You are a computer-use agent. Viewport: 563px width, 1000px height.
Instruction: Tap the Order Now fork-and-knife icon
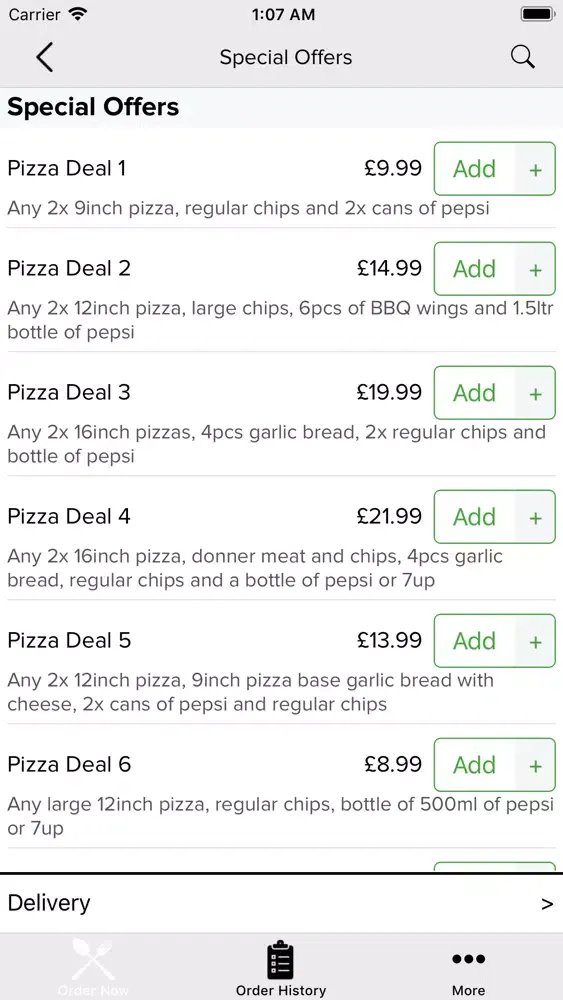93,960
